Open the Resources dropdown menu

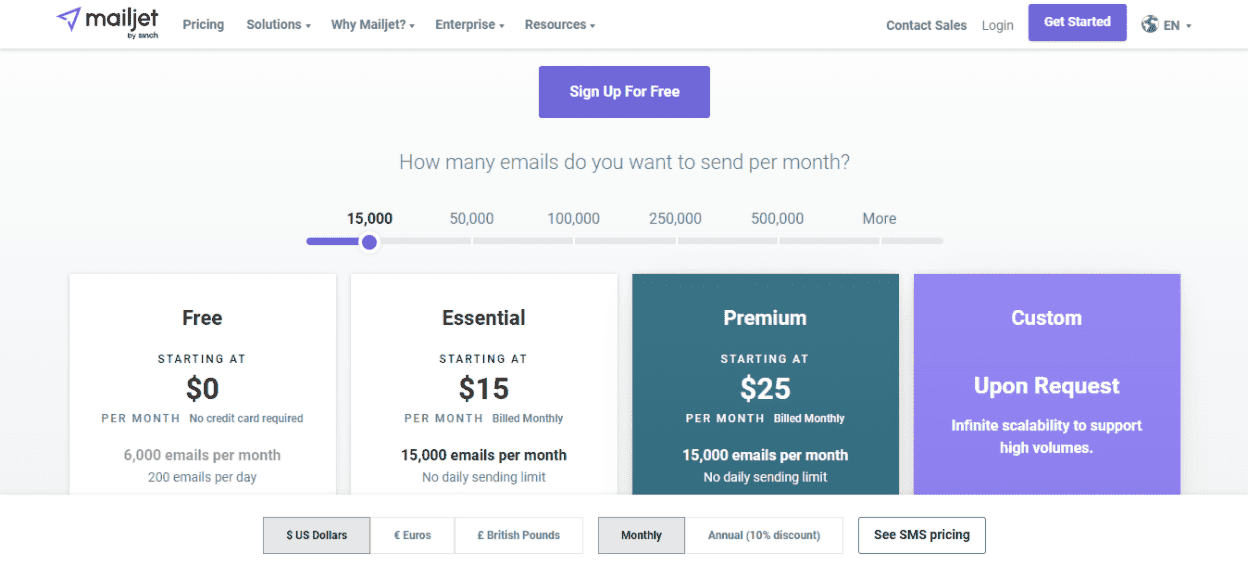(560, 24)
